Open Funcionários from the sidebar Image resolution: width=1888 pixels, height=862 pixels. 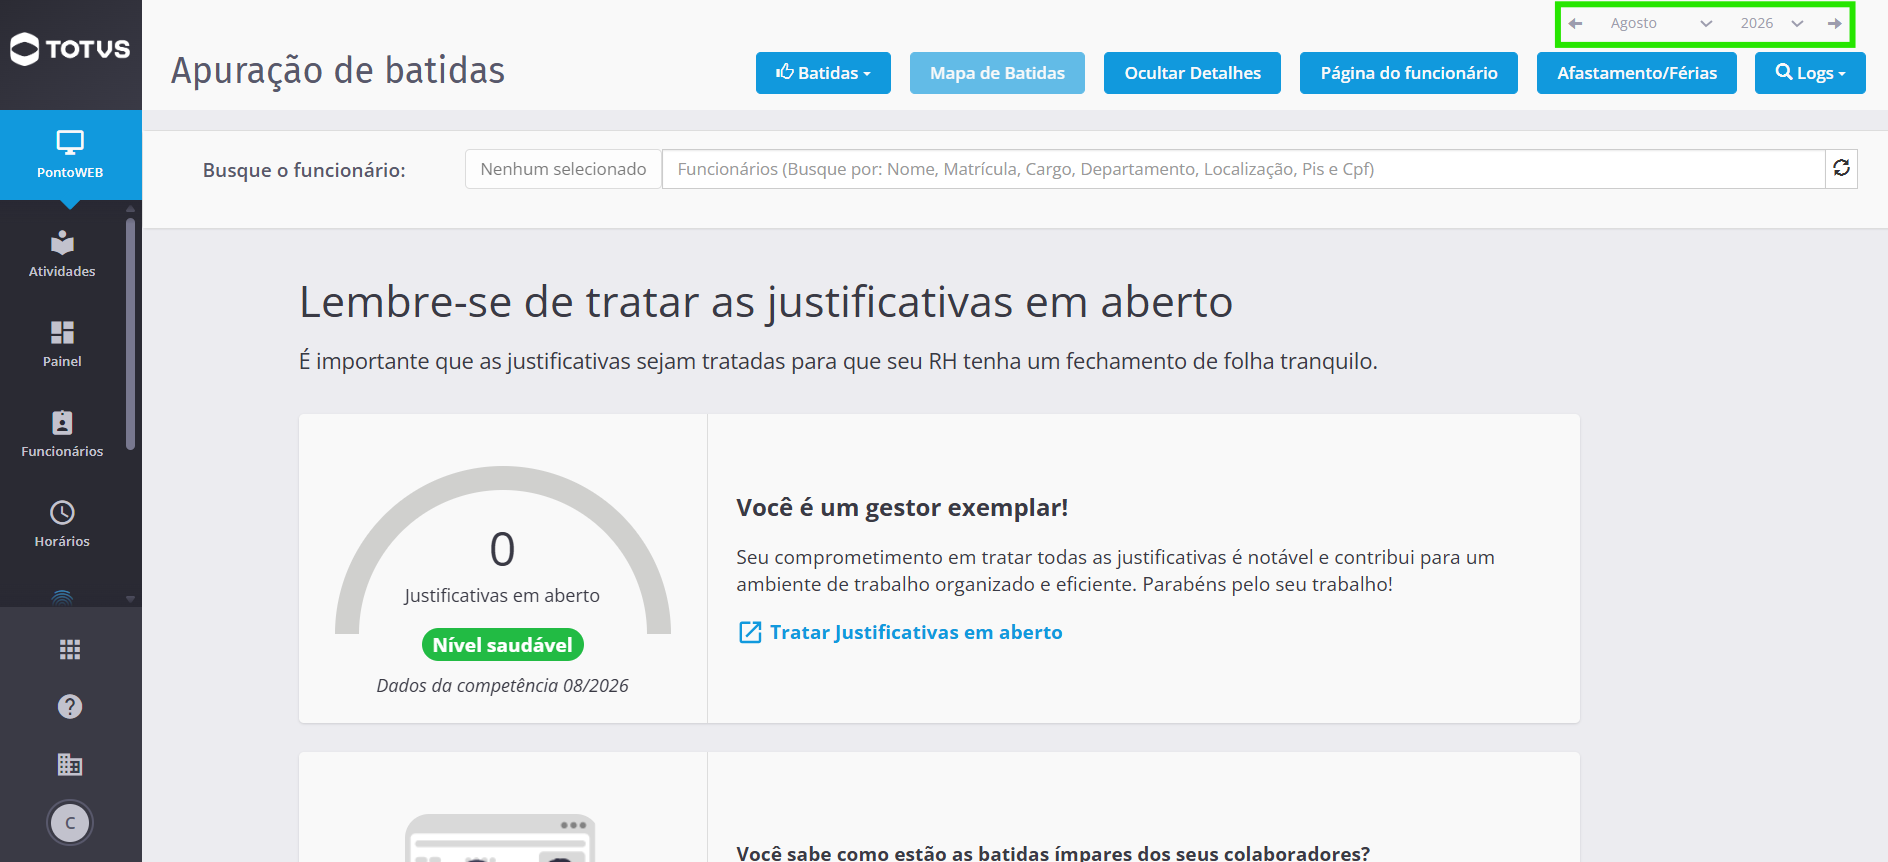[62, 435]
